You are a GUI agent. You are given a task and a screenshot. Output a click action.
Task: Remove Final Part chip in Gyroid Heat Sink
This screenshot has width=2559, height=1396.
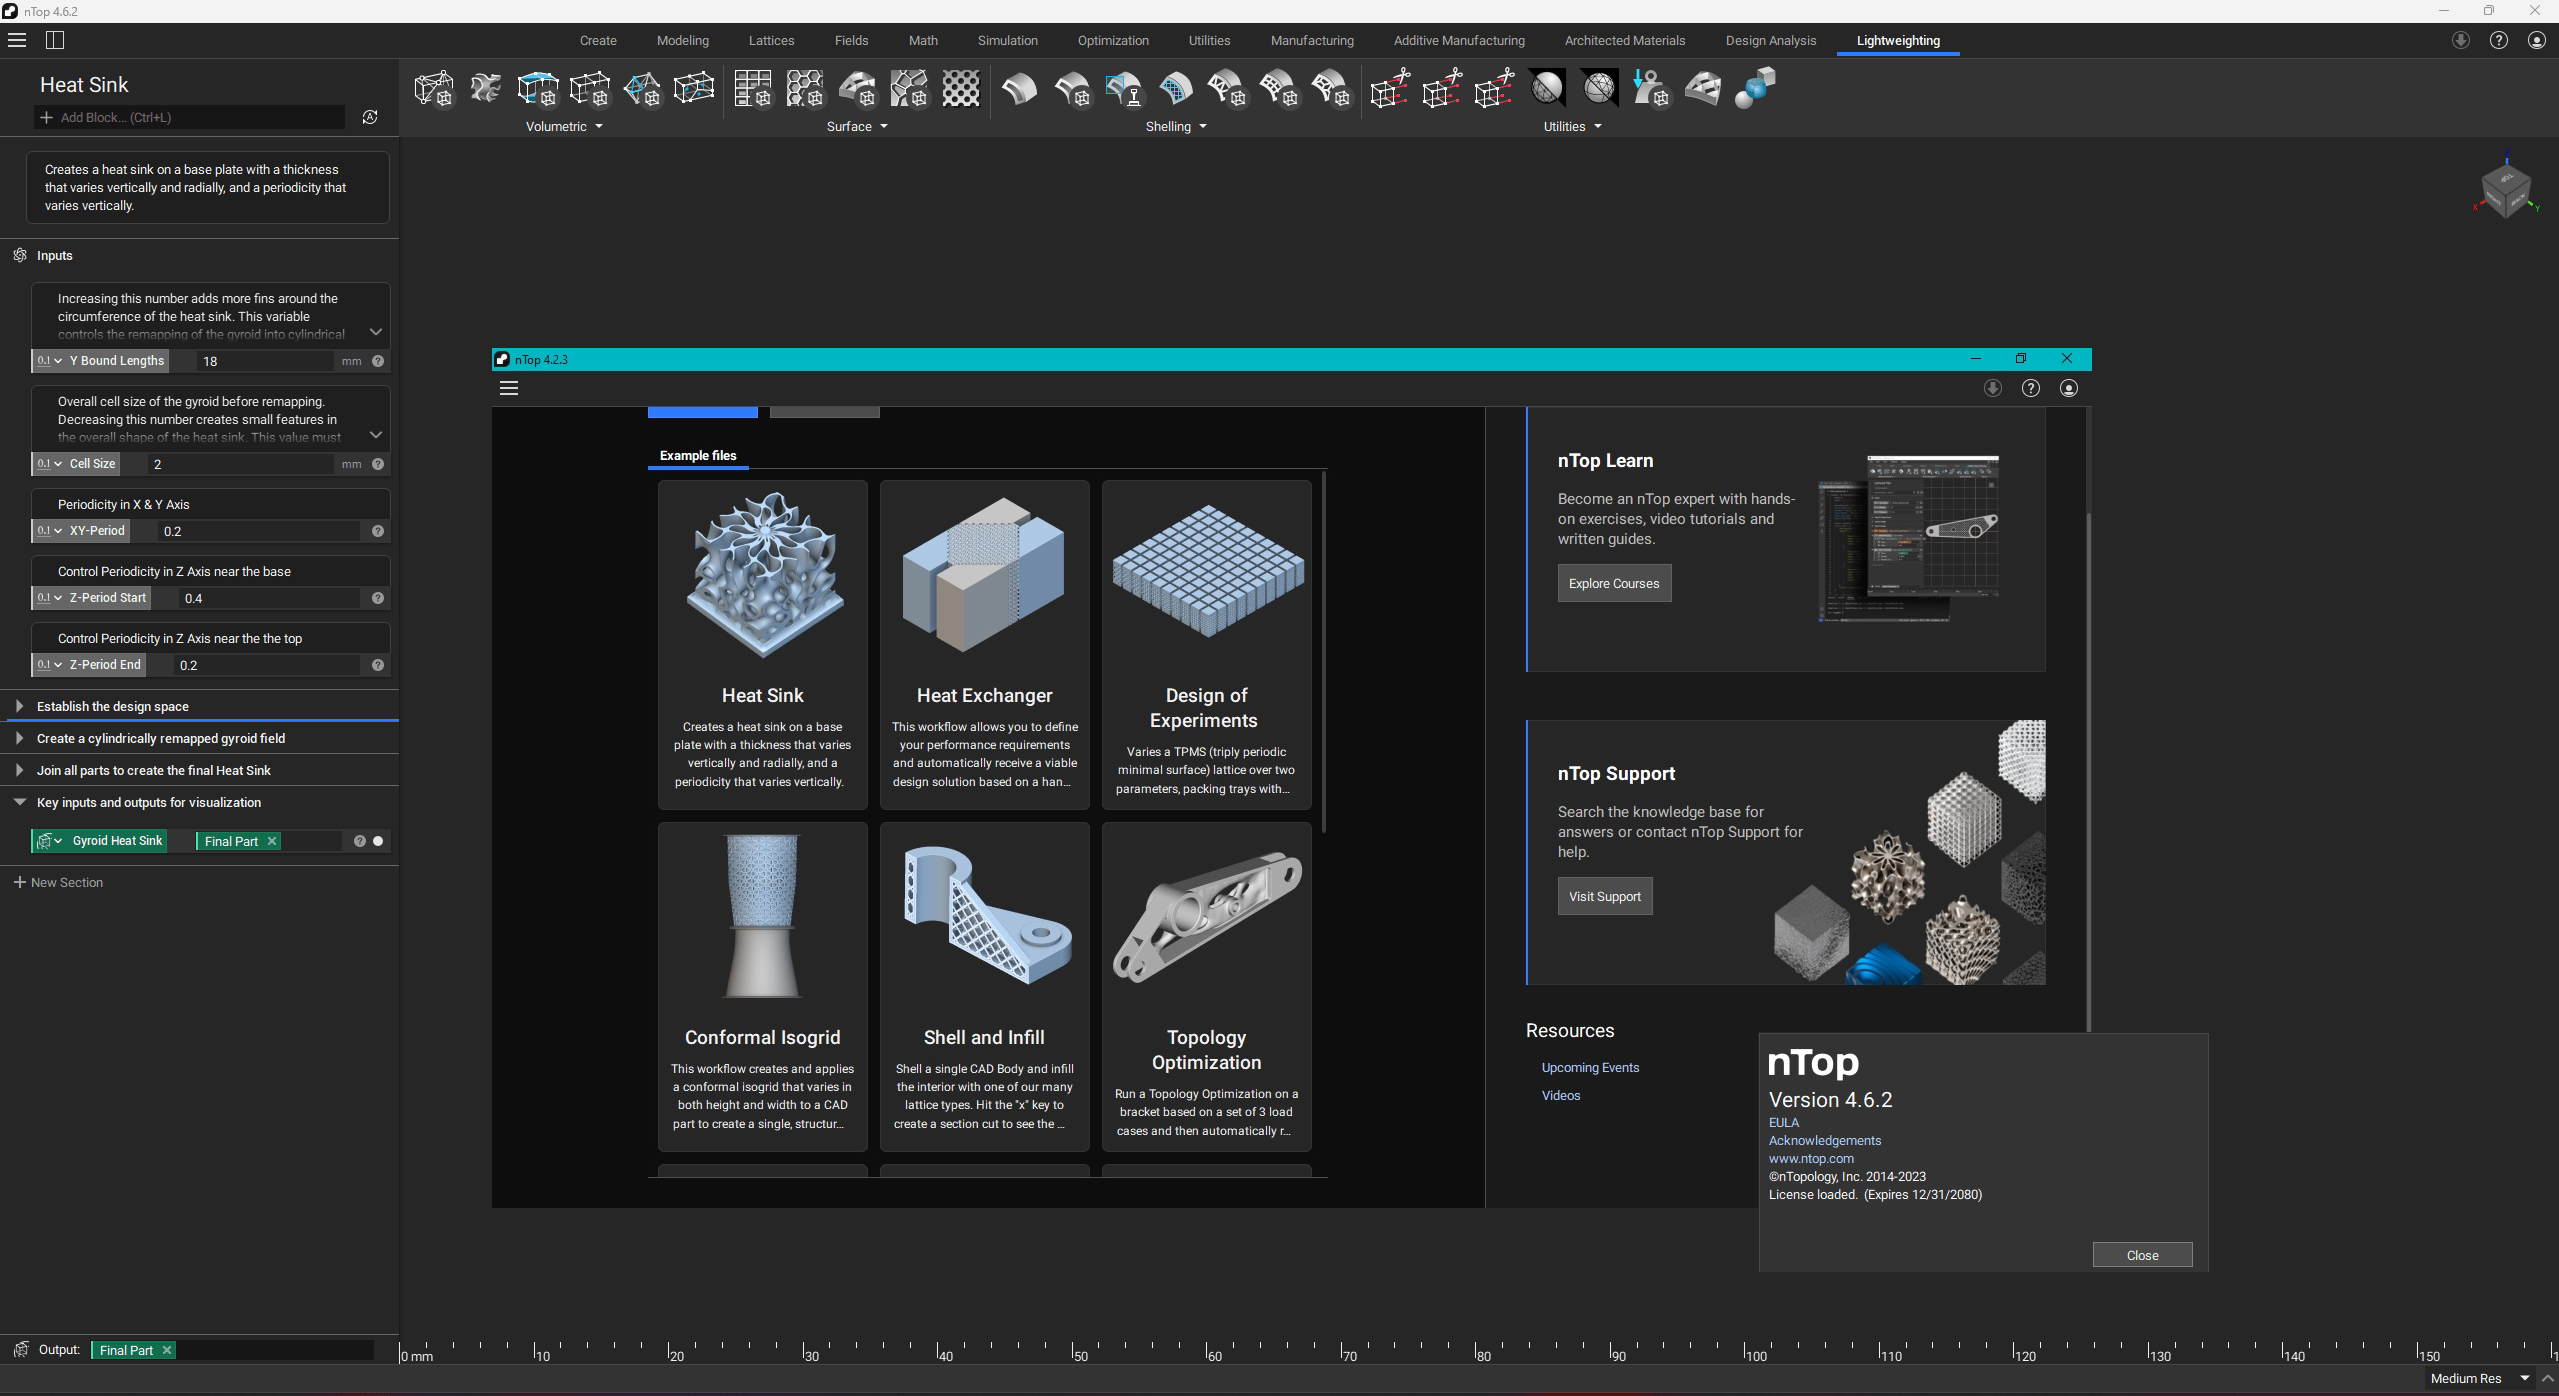click(272, 841)
